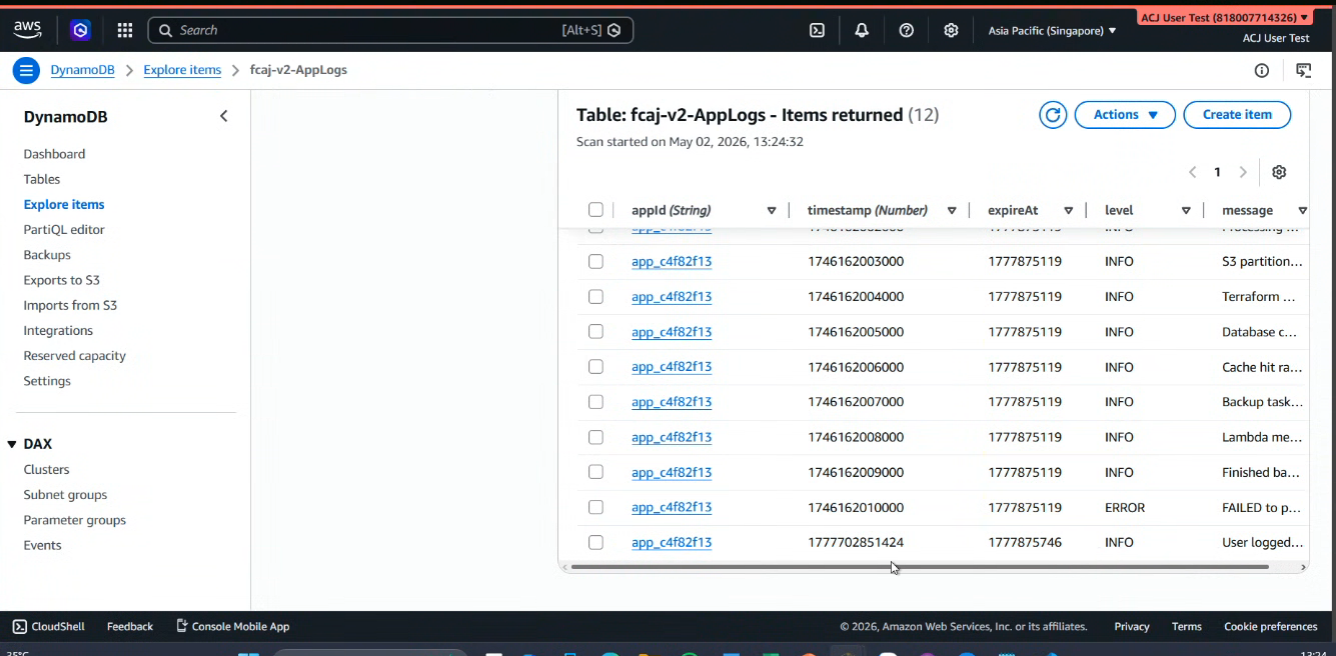
Task: Open the notifications bell
Action: [x=861, y=30]
